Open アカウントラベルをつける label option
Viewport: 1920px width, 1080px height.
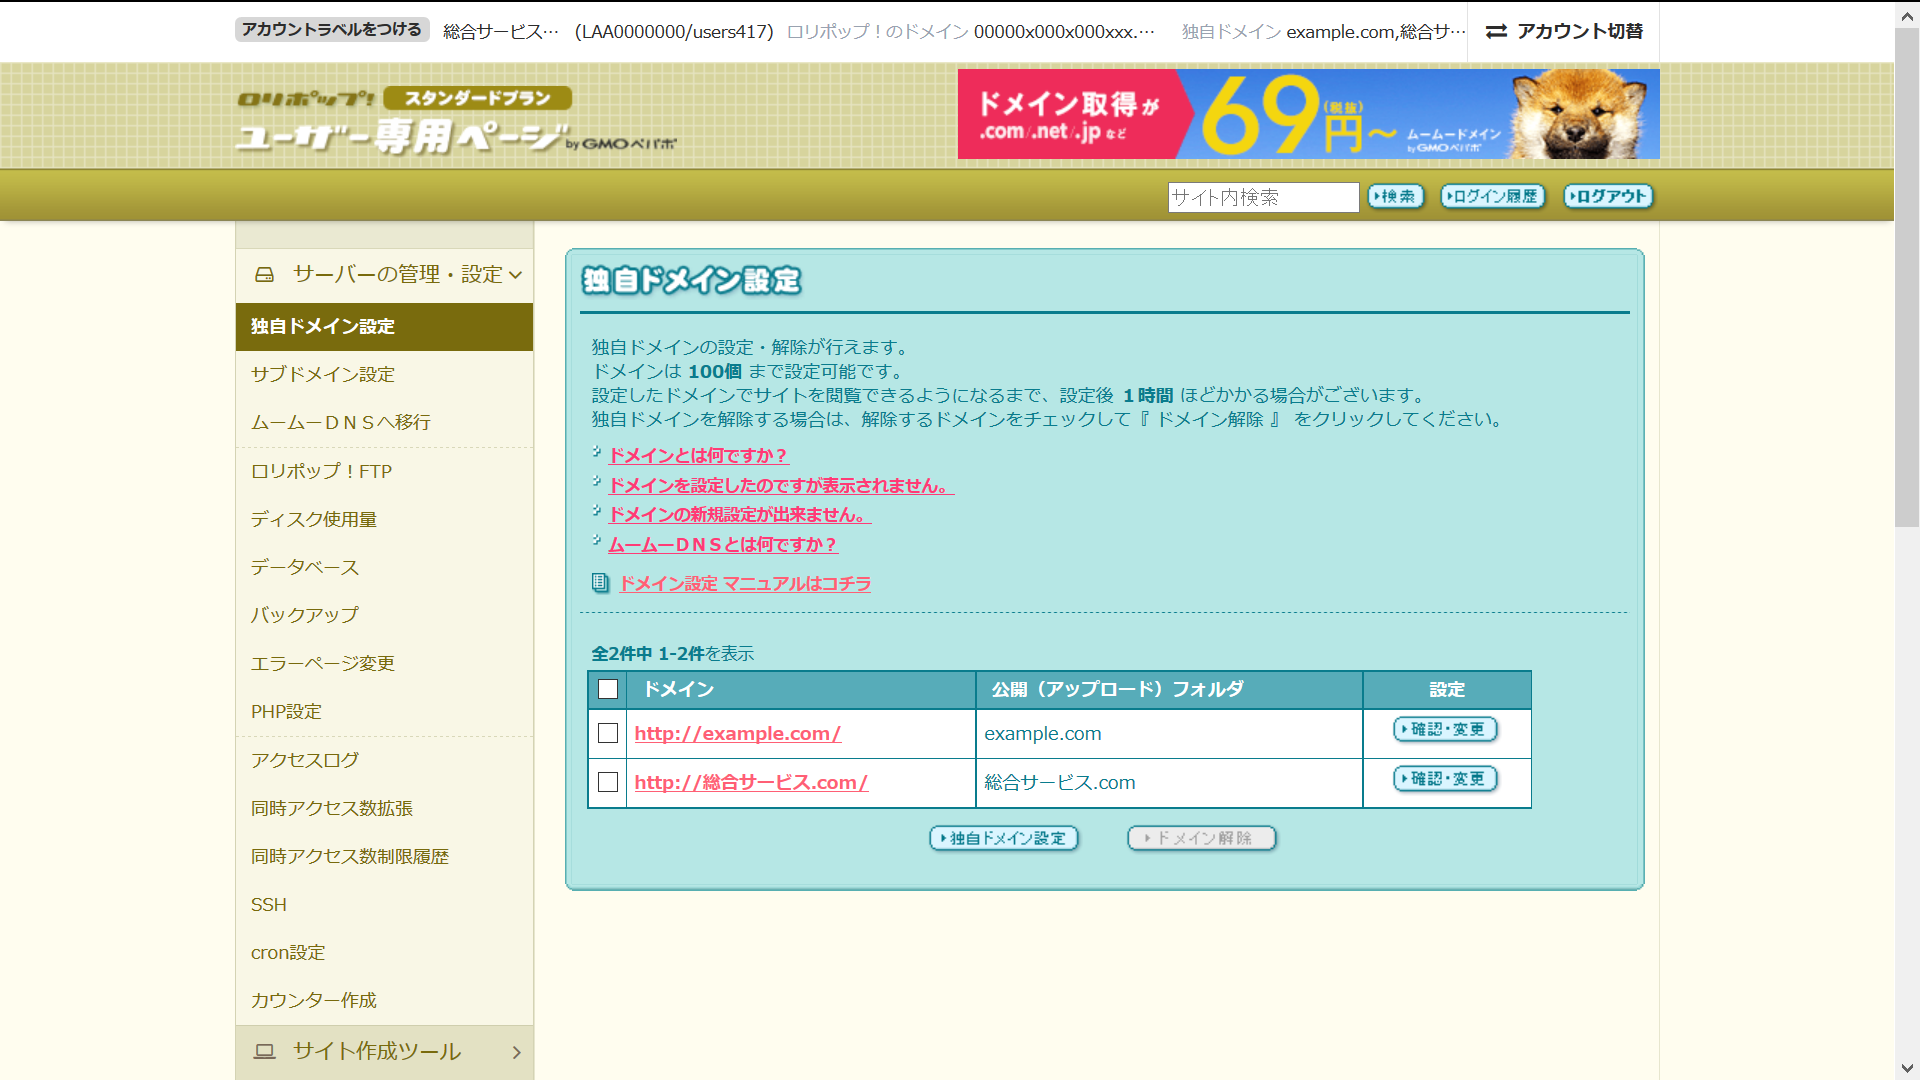pos(332,30)
